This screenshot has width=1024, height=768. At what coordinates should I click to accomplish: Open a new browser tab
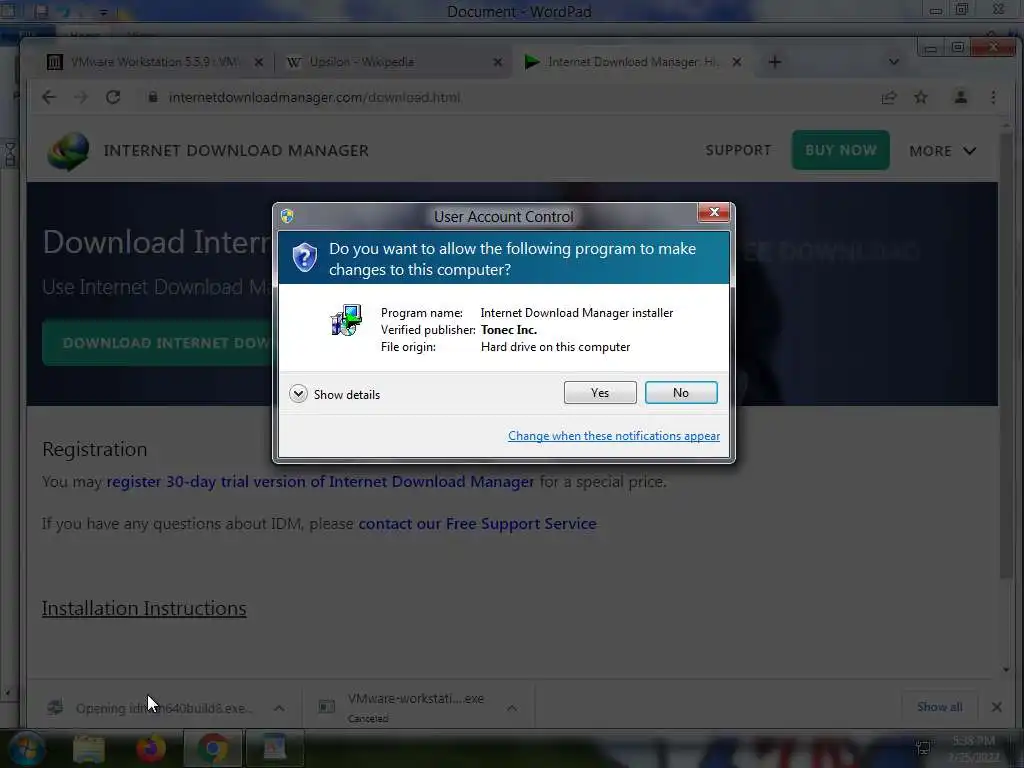775,62
